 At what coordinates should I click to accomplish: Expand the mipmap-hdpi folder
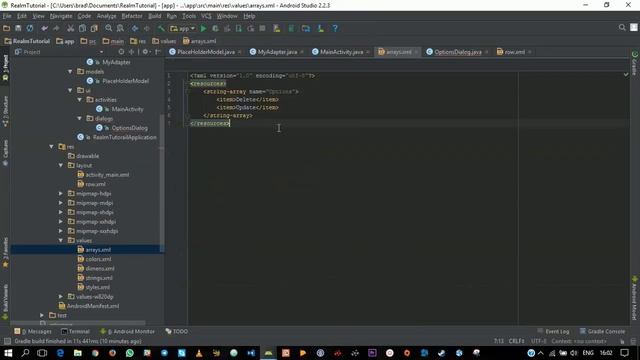61,194
